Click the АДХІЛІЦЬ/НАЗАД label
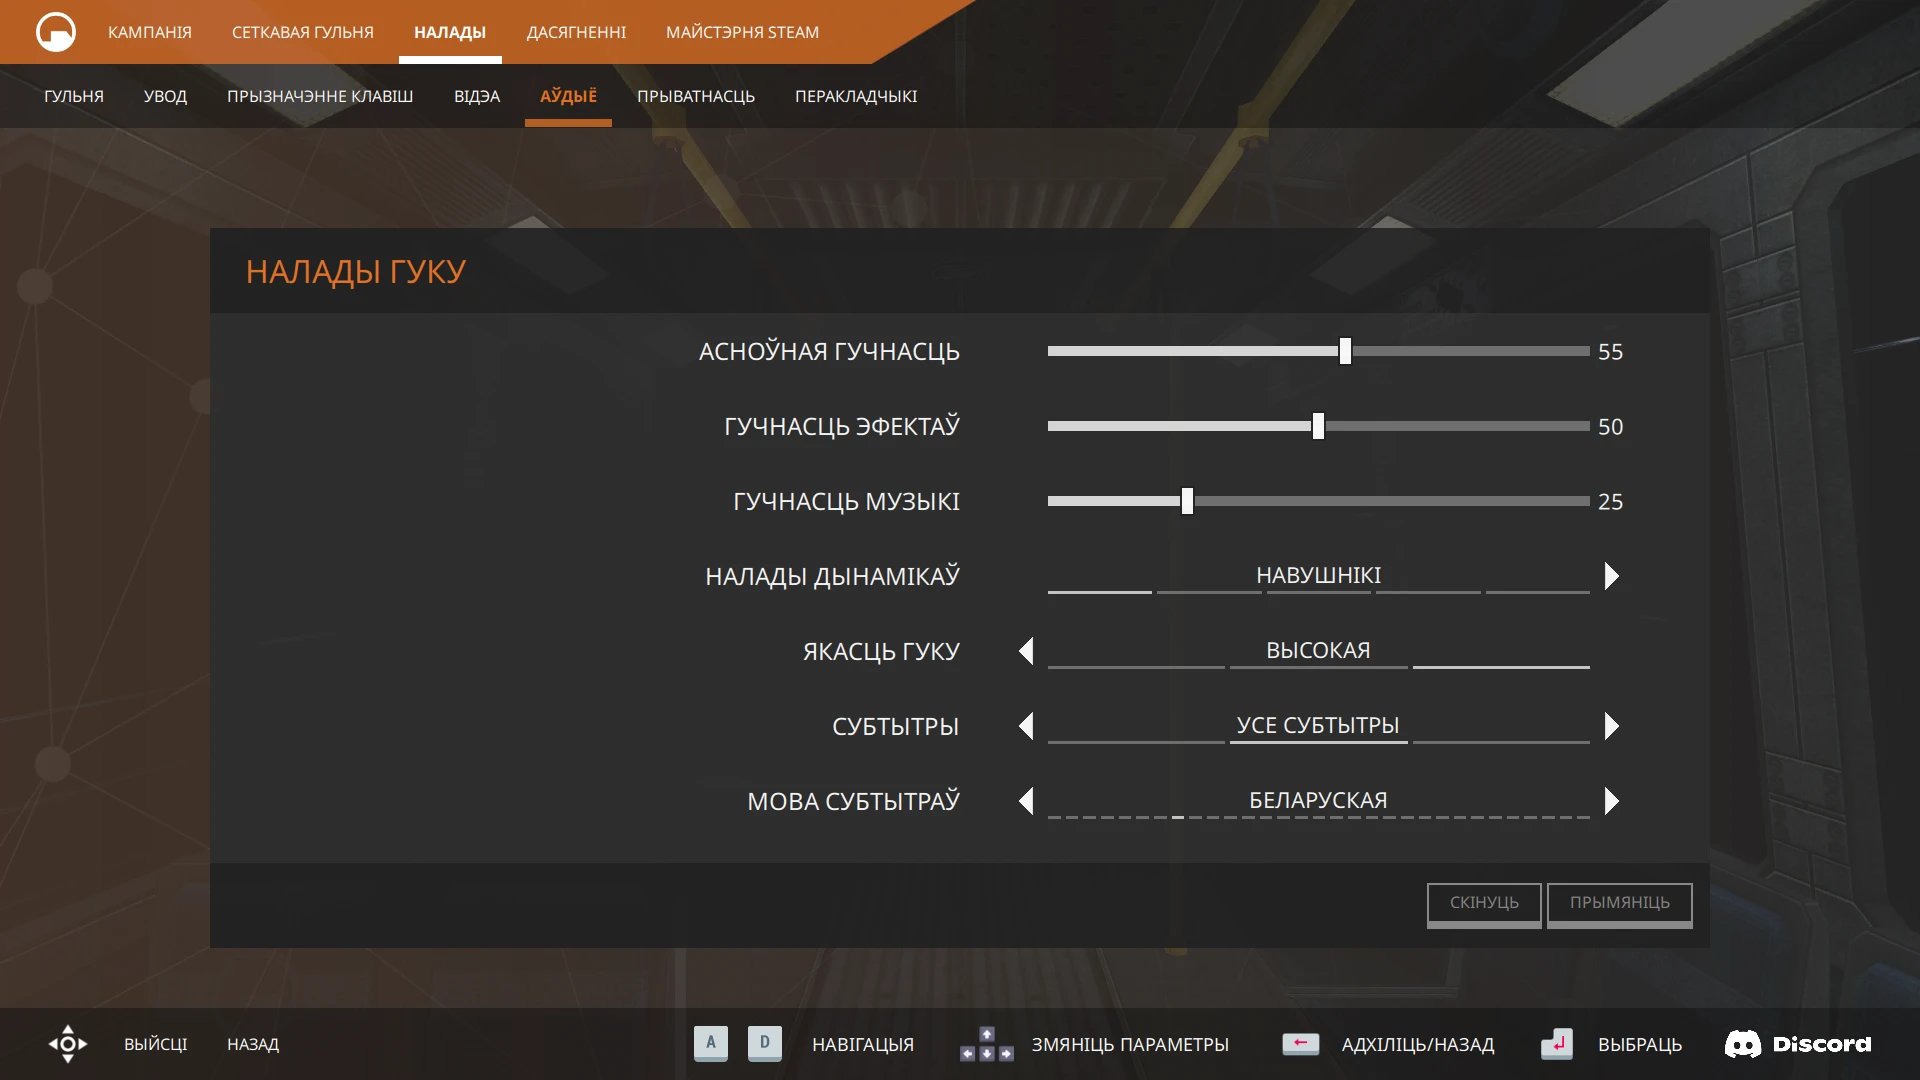This screenshot has width=1920, height=1080. [1418, 1044]
